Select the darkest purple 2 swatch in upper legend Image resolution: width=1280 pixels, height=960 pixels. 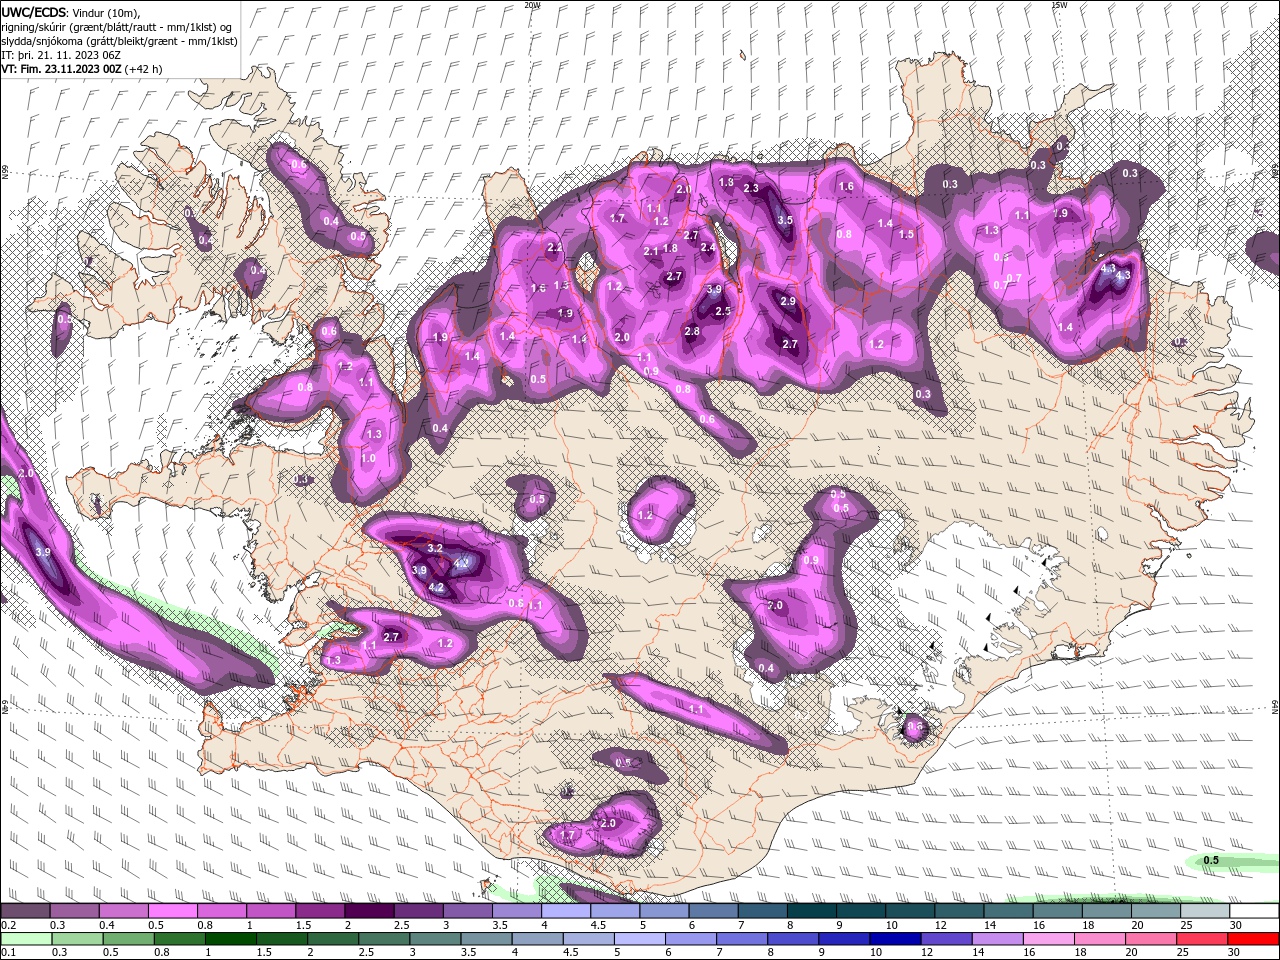369,911
